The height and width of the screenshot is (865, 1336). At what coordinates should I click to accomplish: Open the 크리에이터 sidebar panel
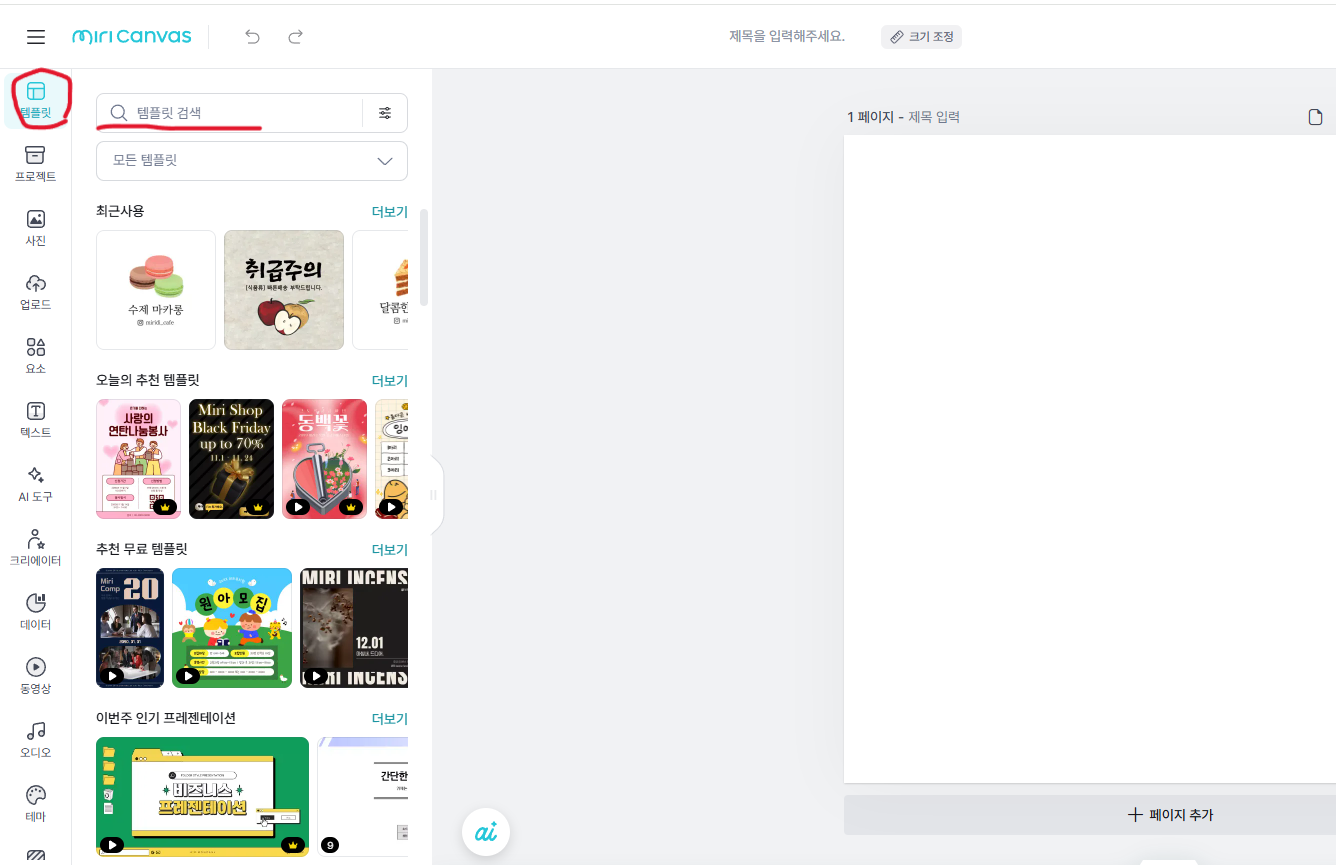(x=36, y=548)
